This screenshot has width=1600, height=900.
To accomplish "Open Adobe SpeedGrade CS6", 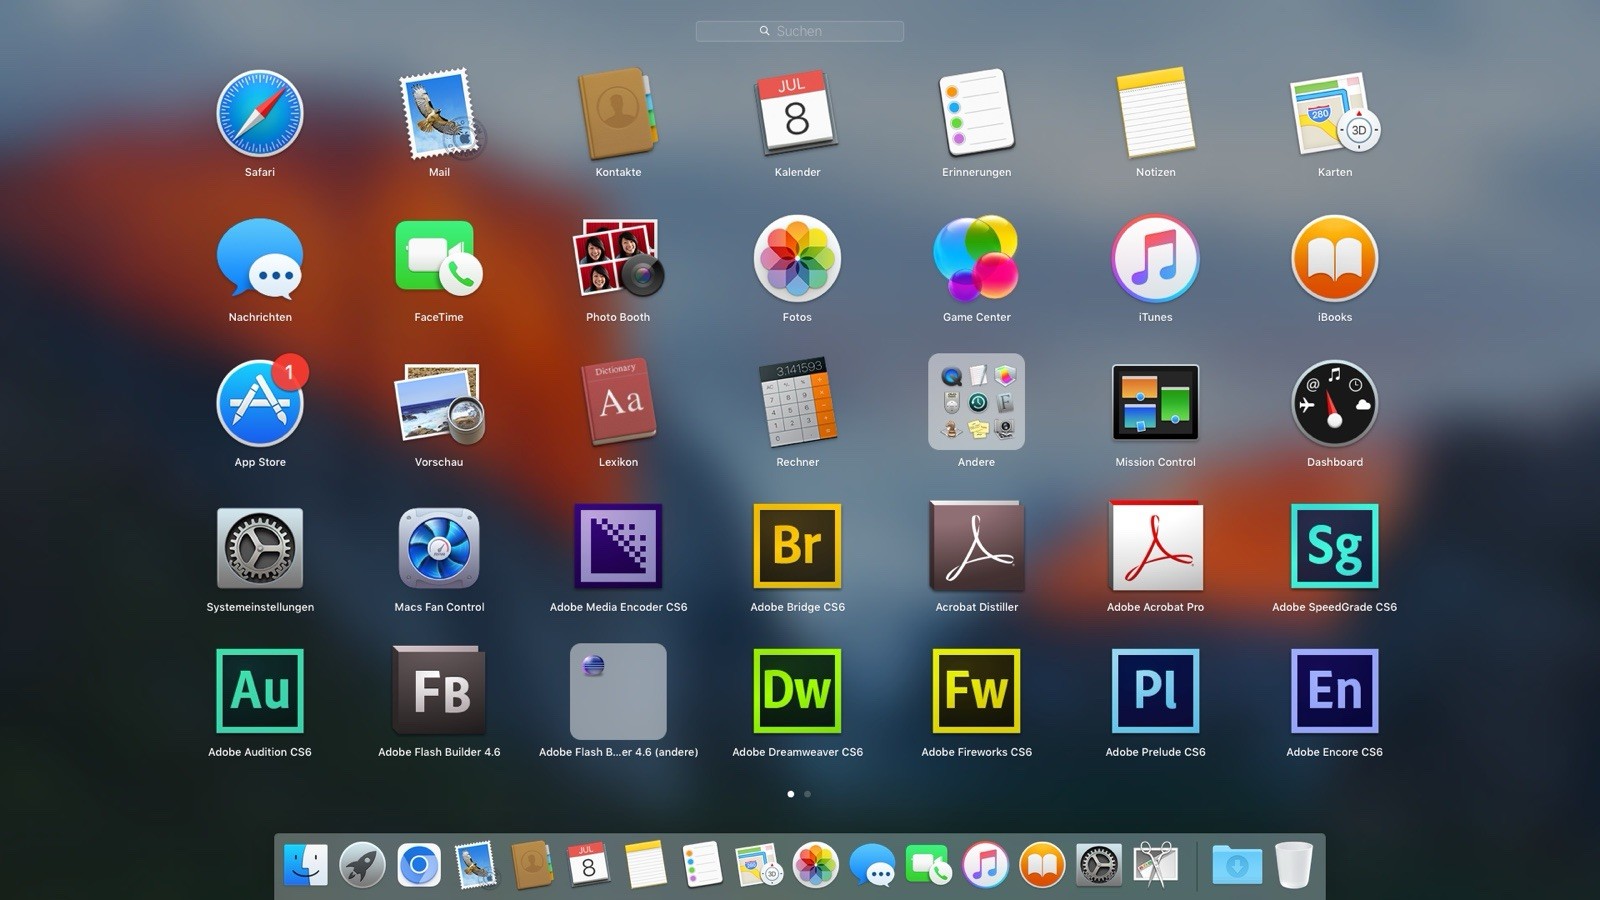I will tap(1335, 546).
